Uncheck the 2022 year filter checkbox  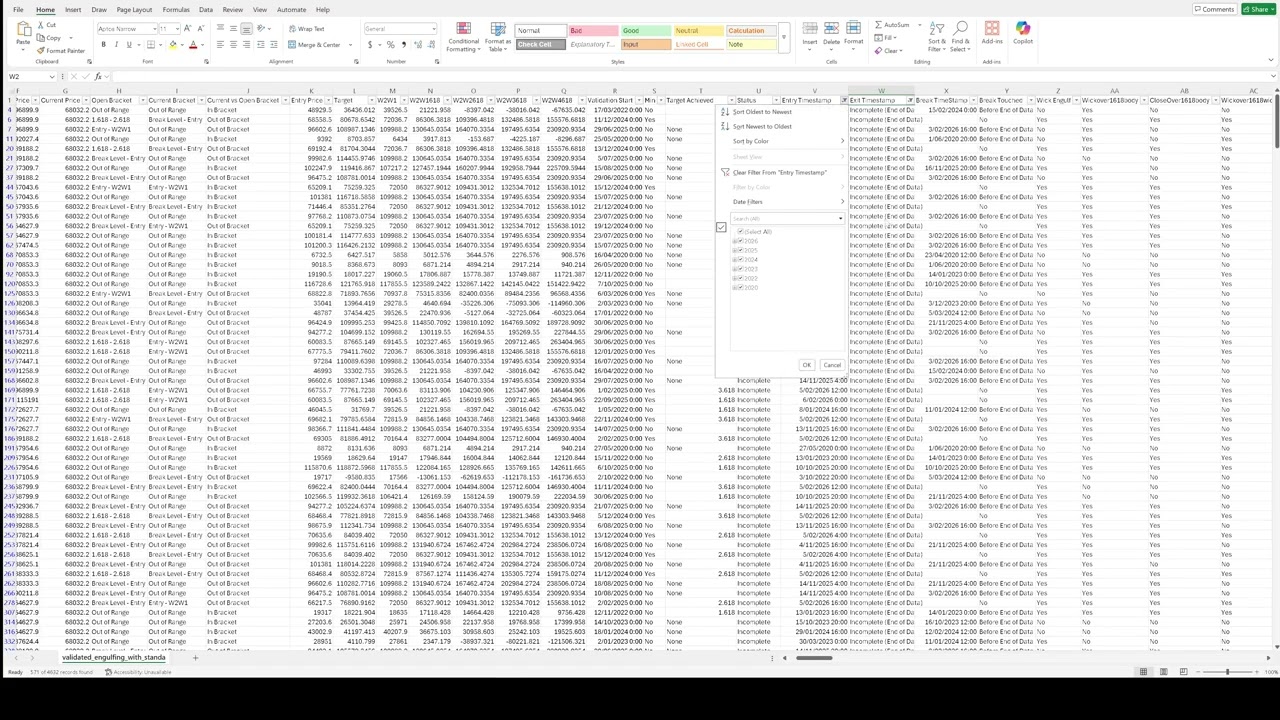point(741,278)
